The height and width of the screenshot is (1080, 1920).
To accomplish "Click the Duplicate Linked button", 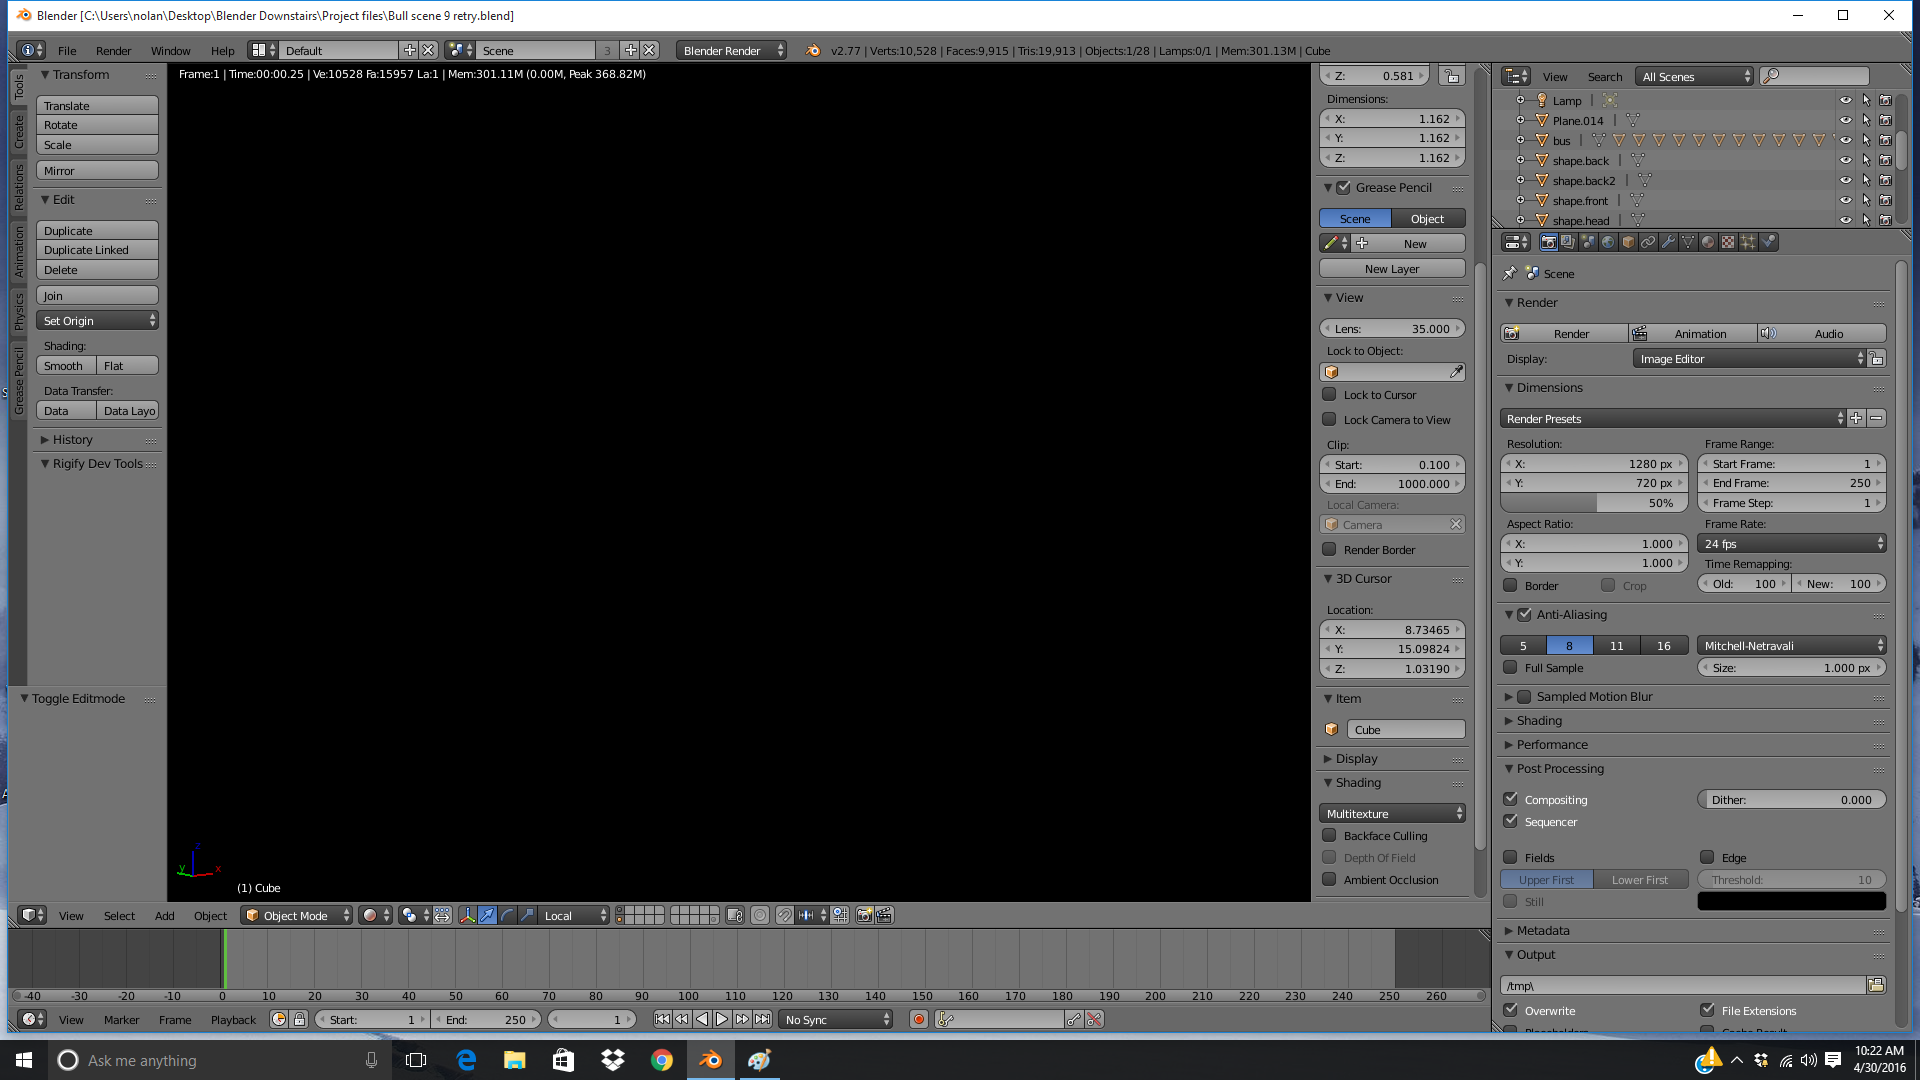I will pos(97,249).
